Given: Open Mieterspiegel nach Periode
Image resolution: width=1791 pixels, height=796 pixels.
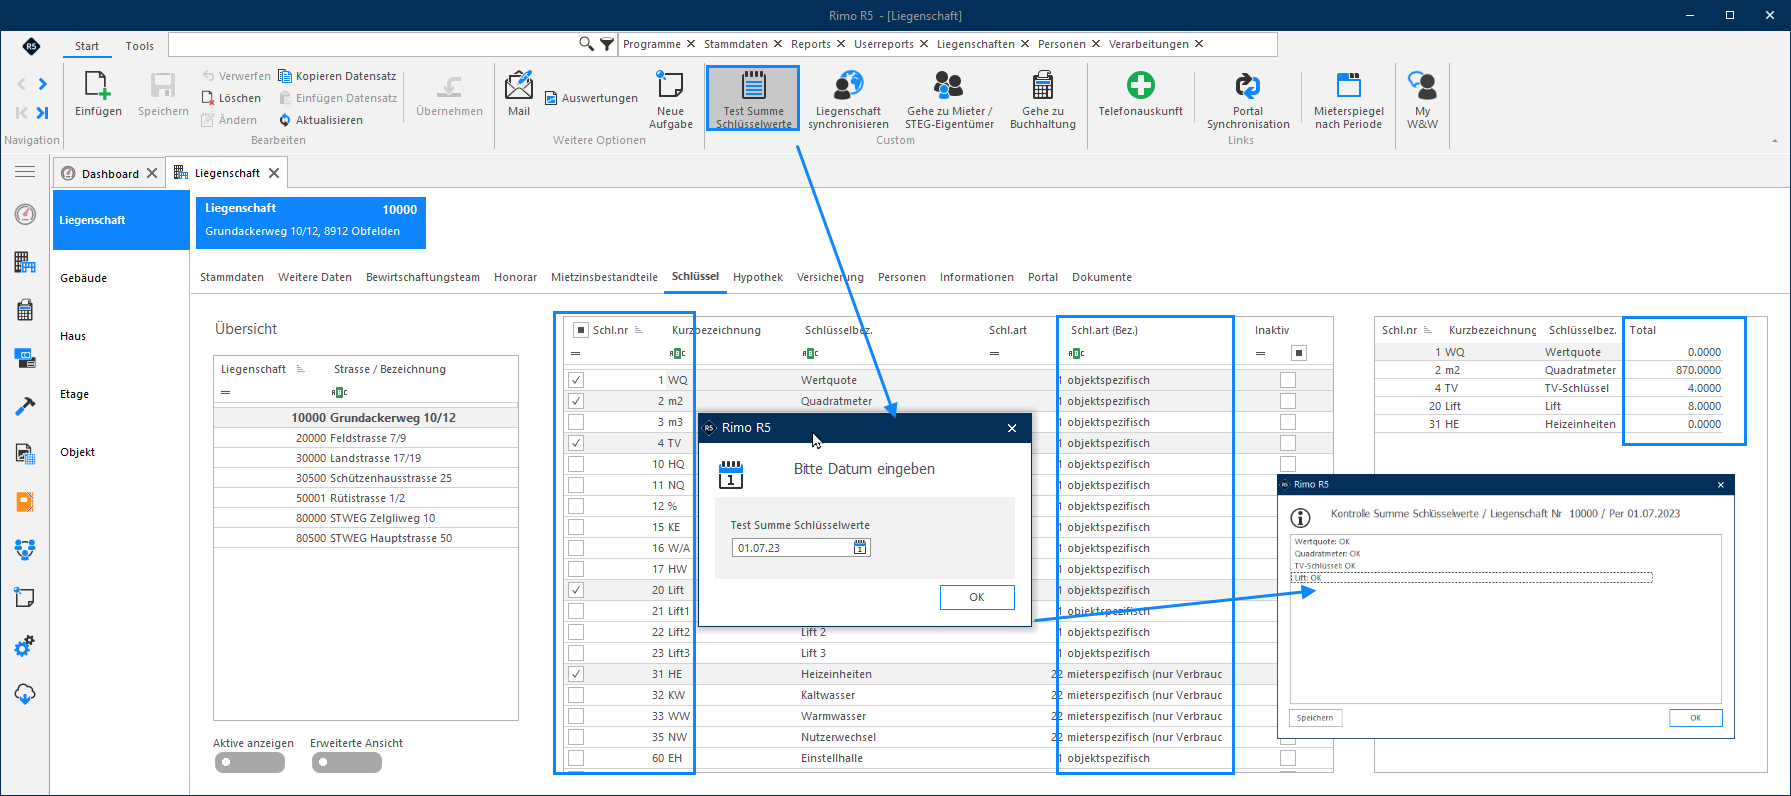Looking at the screenshot, I should 1348,99.
